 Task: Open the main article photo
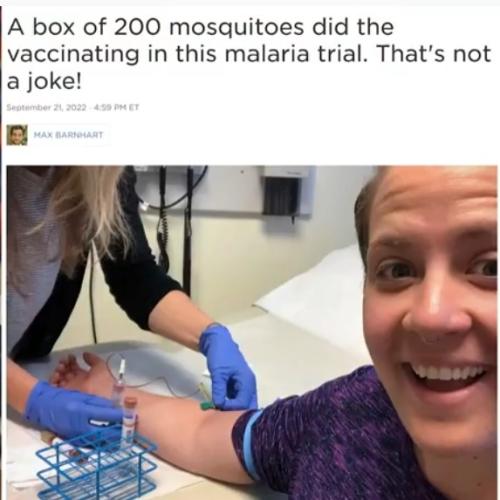252,333
